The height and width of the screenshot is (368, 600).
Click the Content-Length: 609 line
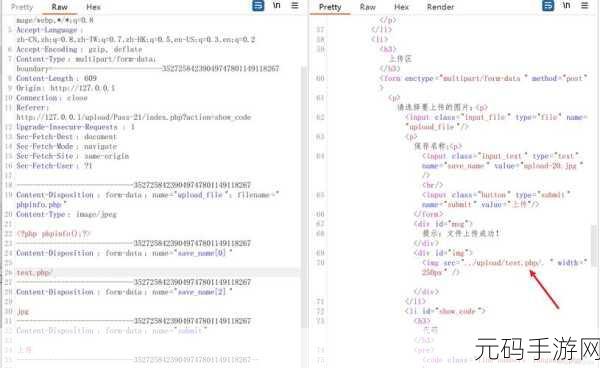[x=56, y=78]
